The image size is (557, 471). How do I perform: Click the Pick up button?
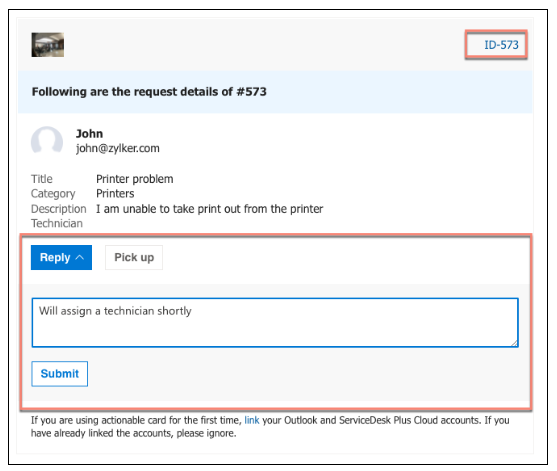click(134, 257)
